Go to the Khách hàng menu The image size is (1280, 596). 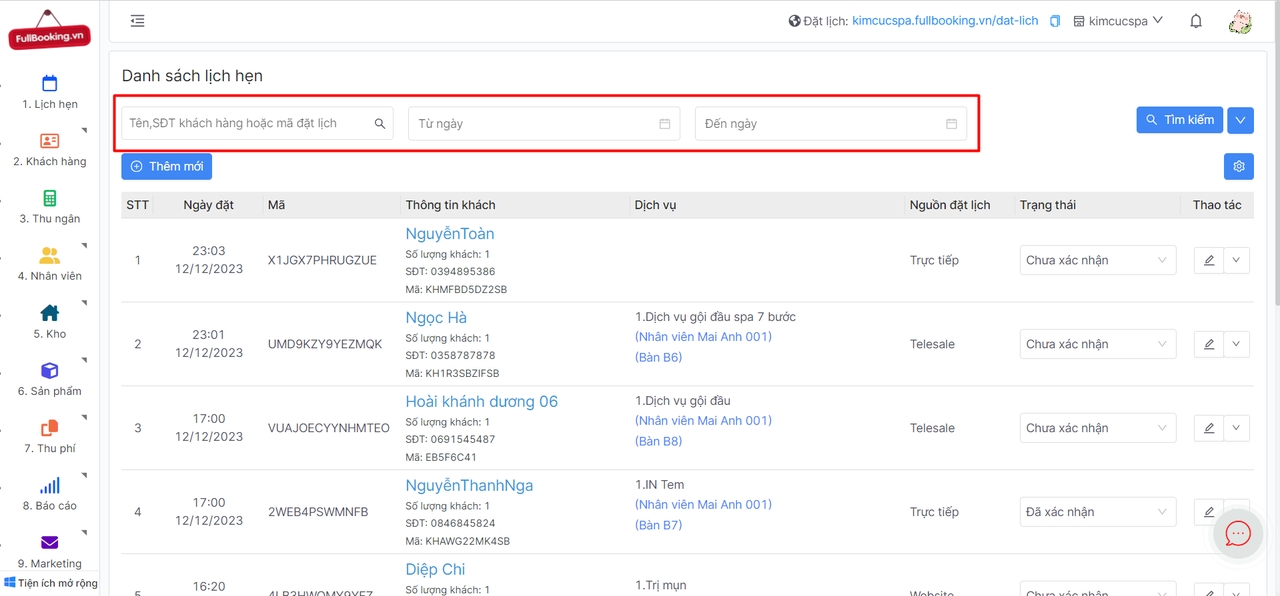coord(50,150)
